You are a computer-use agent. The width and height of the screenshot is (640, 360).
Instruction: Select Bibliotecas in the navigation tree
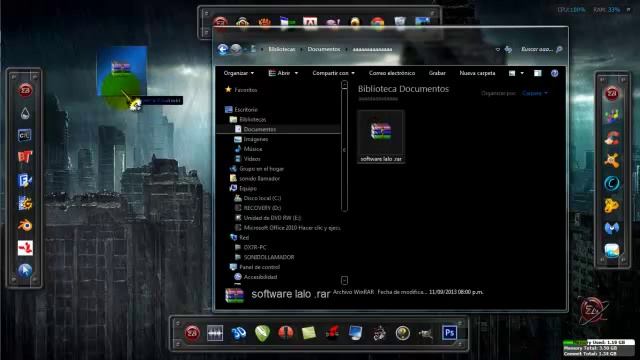pos(253,120)
